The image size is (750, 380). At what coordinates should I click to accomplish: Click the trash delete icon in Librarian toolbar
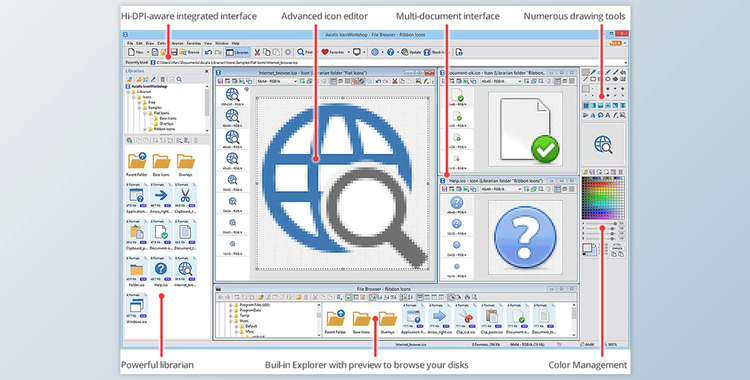coord(163,79)
